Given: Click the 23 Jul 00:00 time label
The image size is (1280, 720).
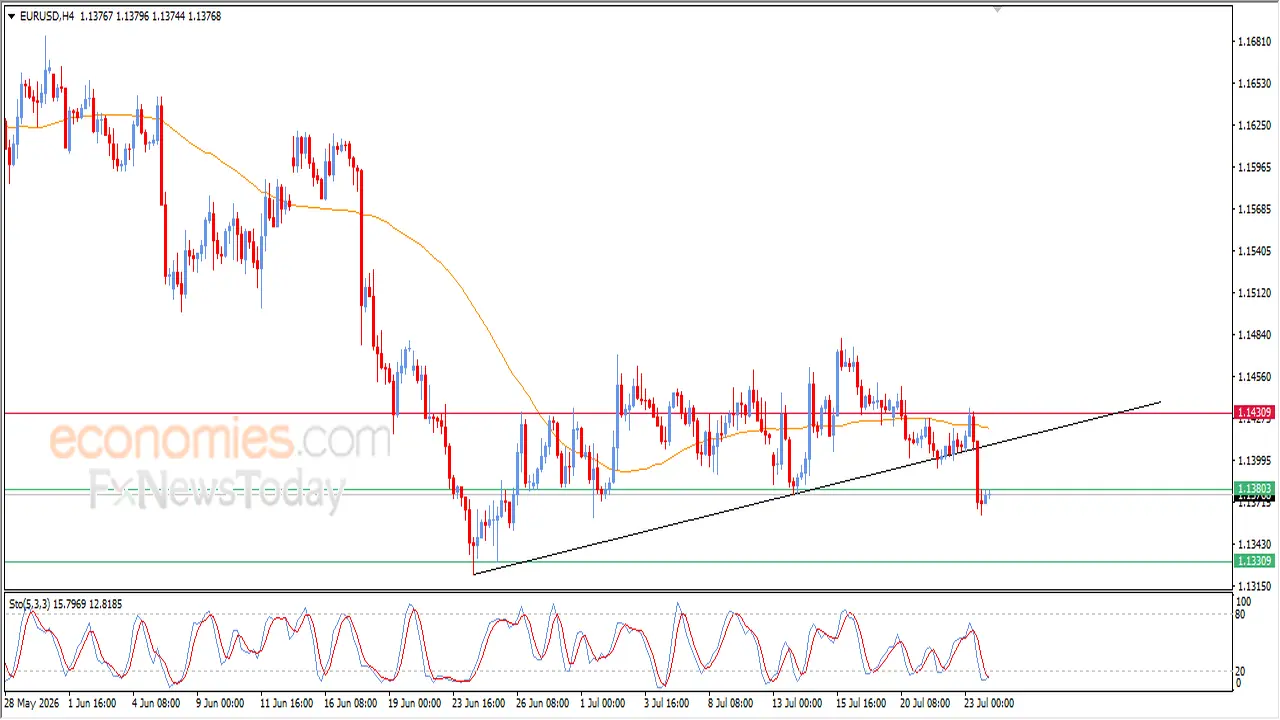Looking at the screenshot, I should [989, 703].
